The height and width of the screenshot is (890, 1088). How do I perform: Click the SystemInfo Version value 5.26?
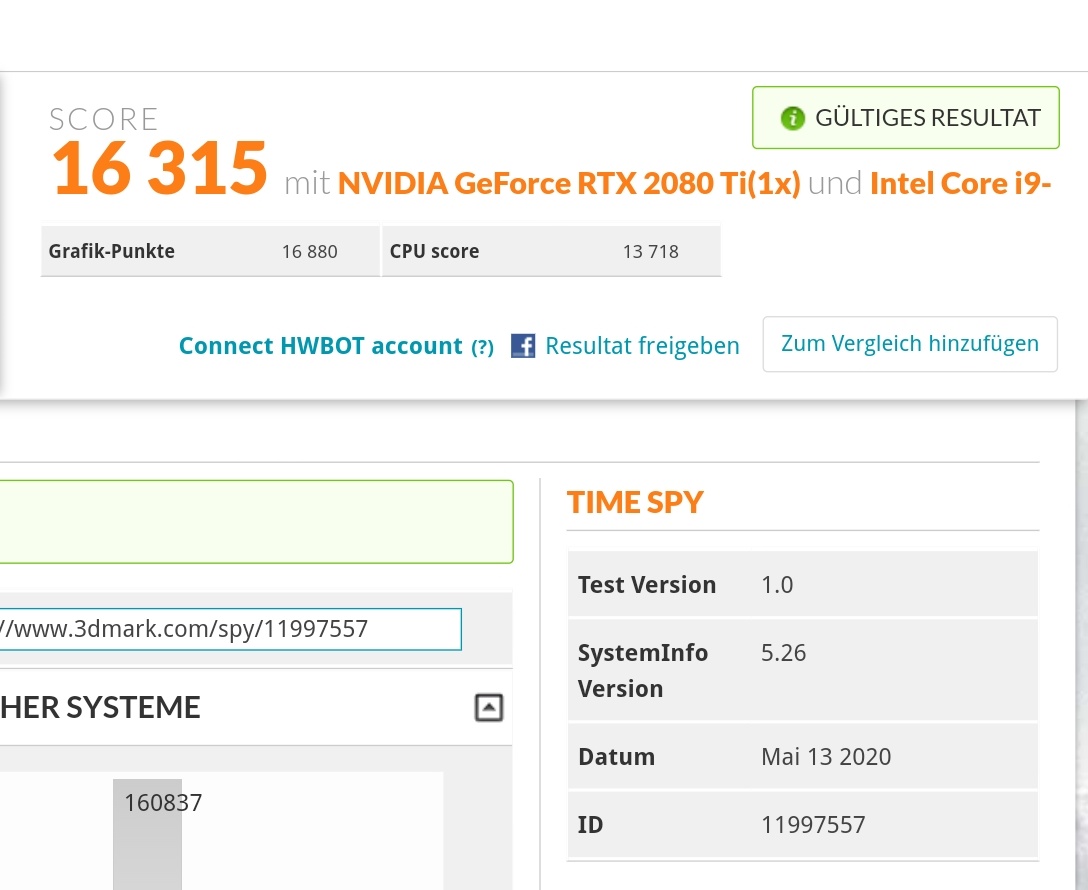[783, 653]
